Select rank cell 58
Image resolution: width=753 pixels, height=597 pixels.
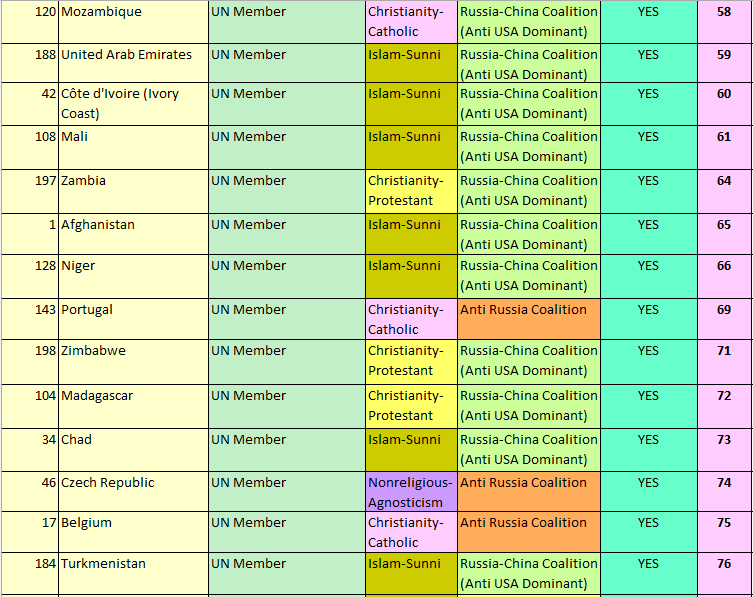pos(725,22)
